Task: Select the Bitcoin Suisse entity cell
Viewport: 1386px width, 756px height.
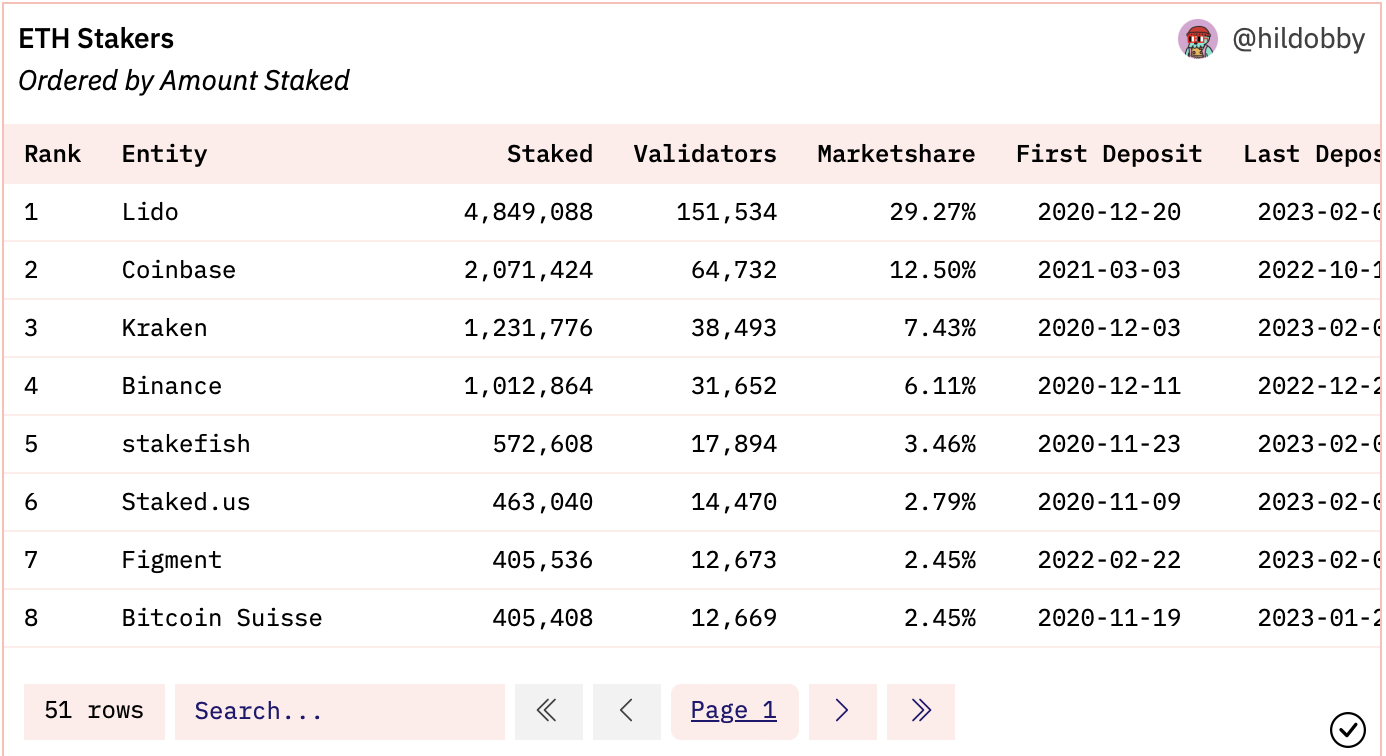Action: pos(222,618)
